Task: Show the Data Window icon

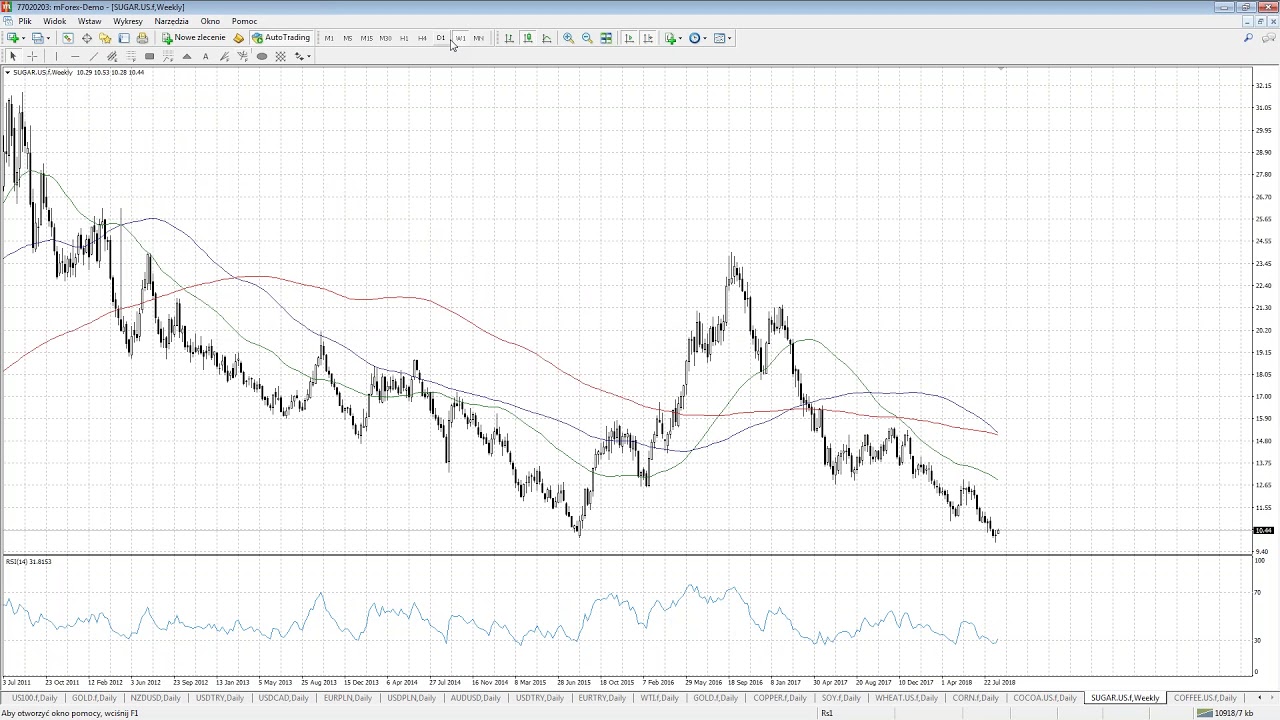Action: pyautogui.click(x=87, y=38)
